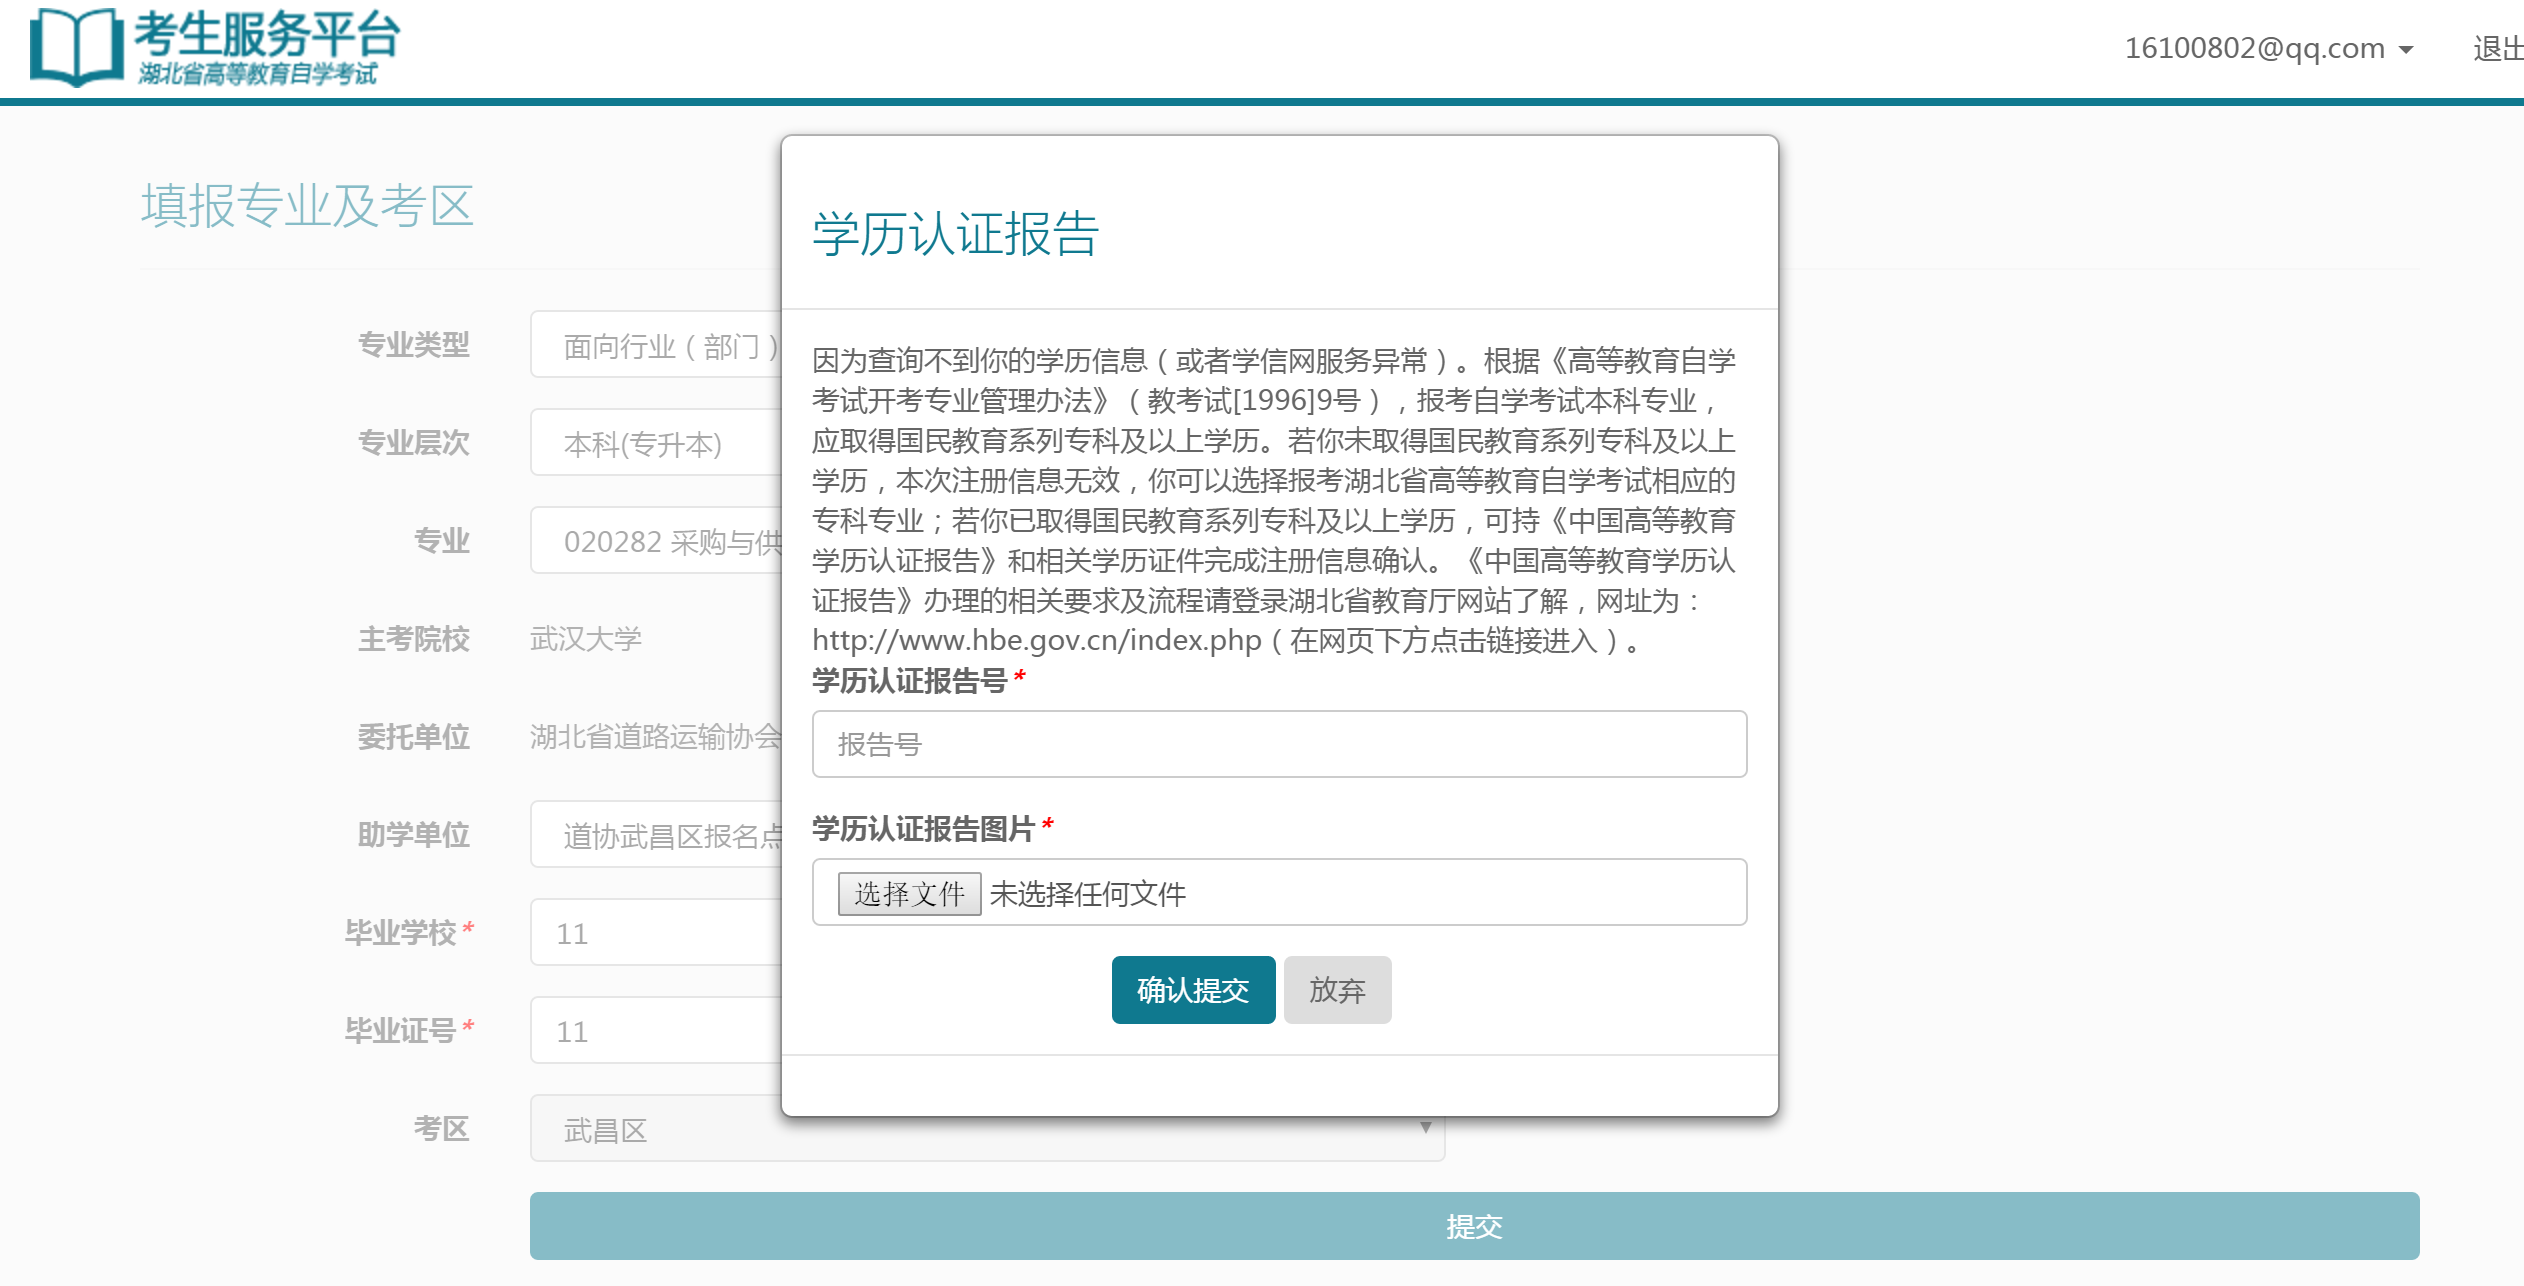Open the 专业层次 本科(专升本) dropdown
Screen dimensions: 2524x1286
(655, 443)
